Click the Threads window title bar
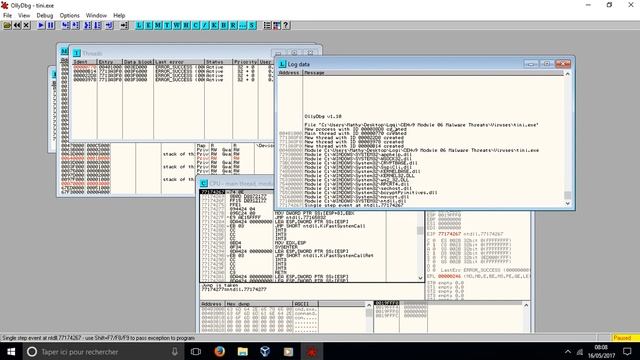 171,53
